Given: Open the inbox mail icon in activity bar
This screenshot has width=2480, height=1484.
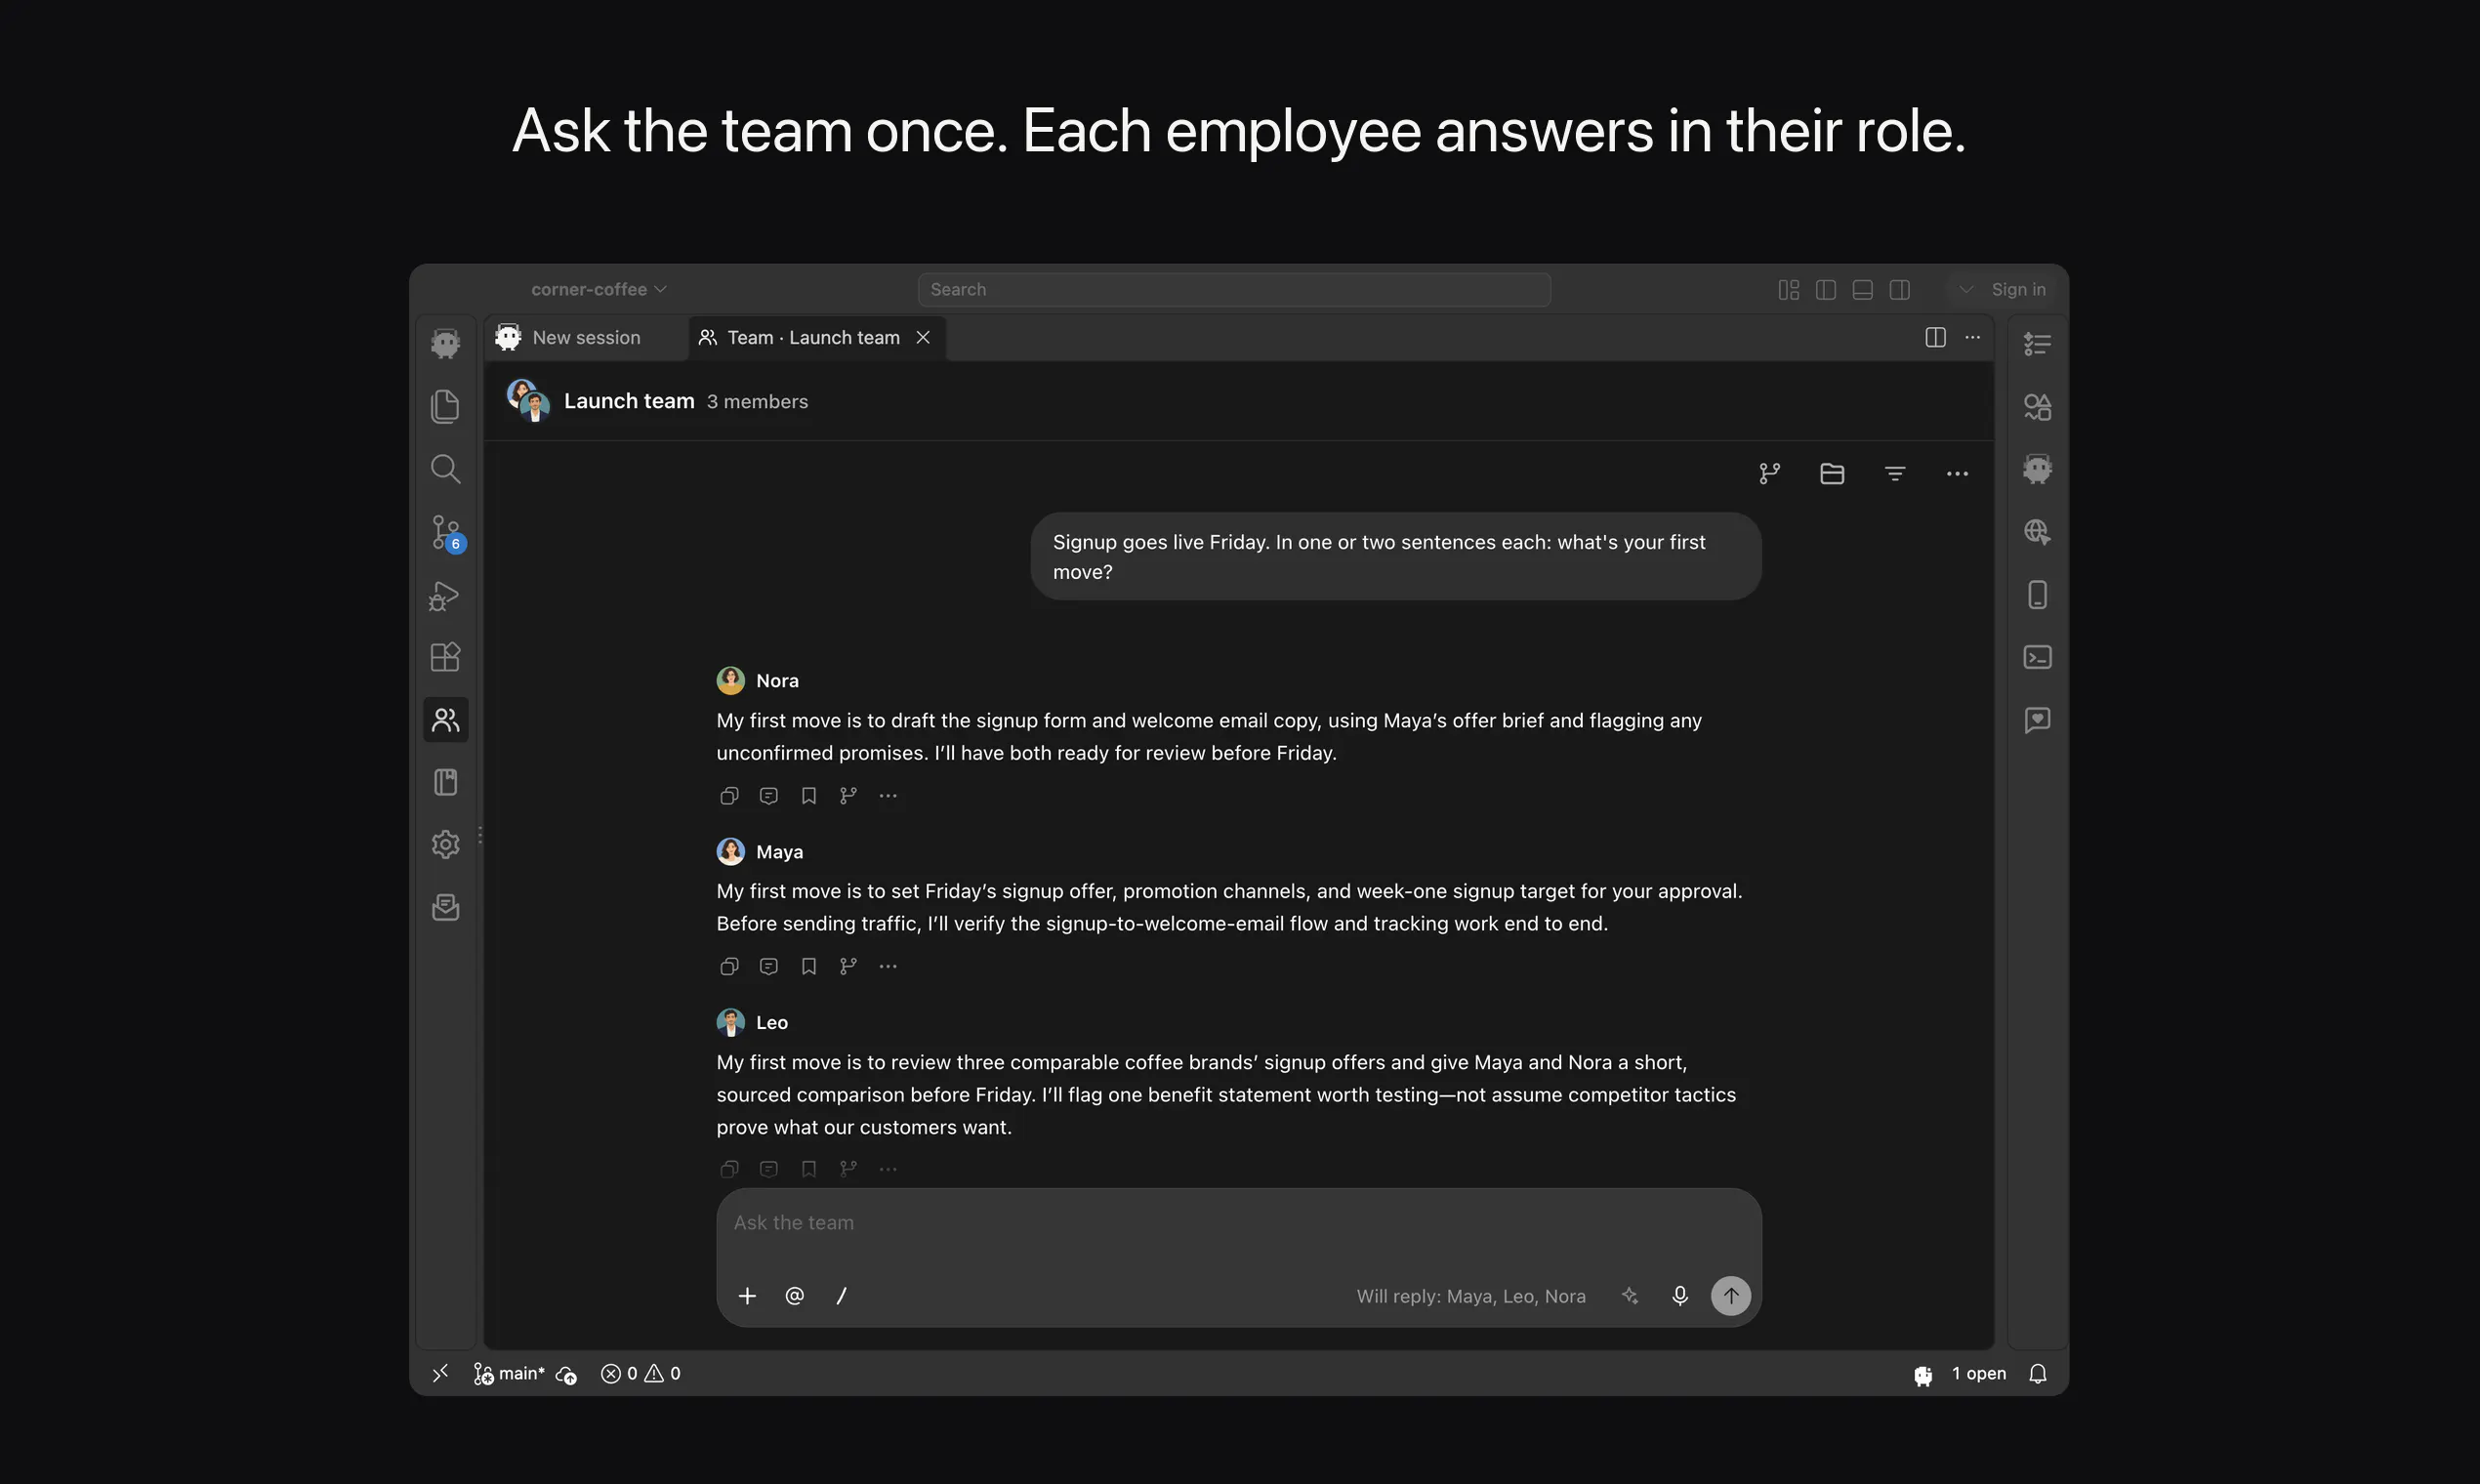Looking at the screenshot, I should pyautogui.click(x=445, y=907).
